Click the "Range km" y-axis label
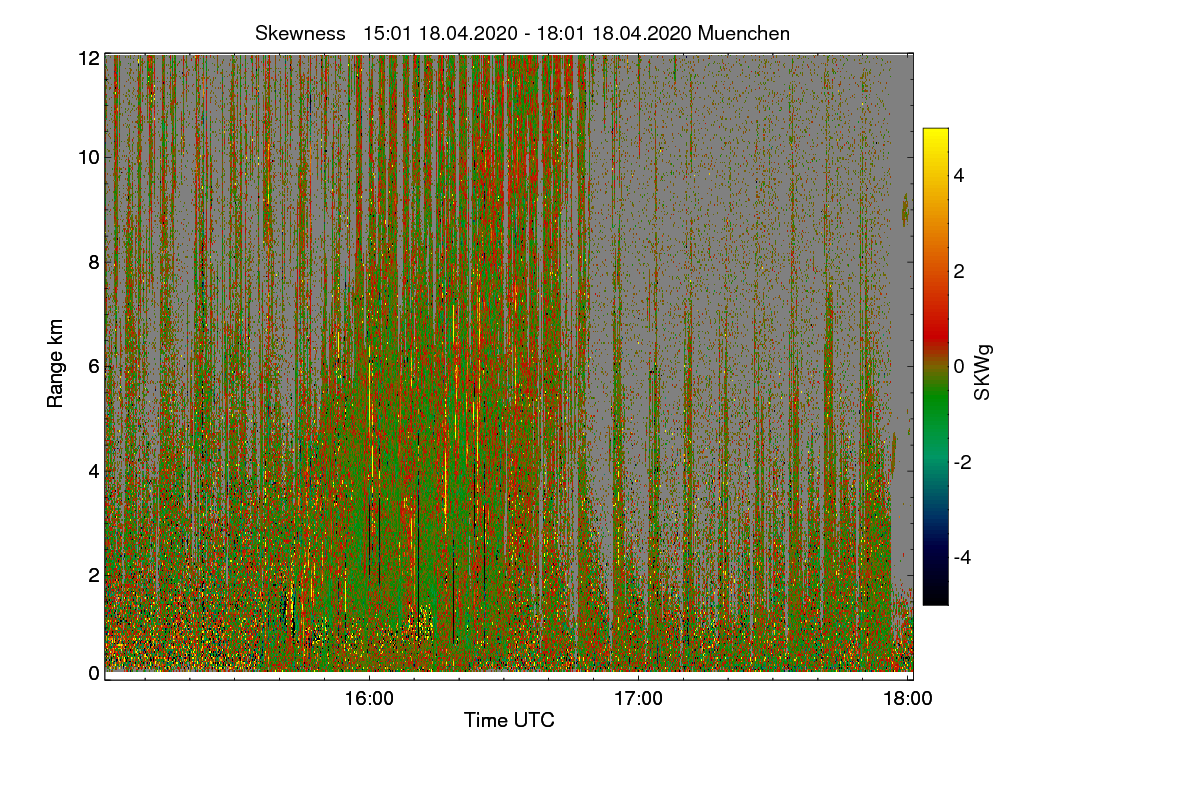The width and height of the screenshot is (1200, 800). pos(55,364)
